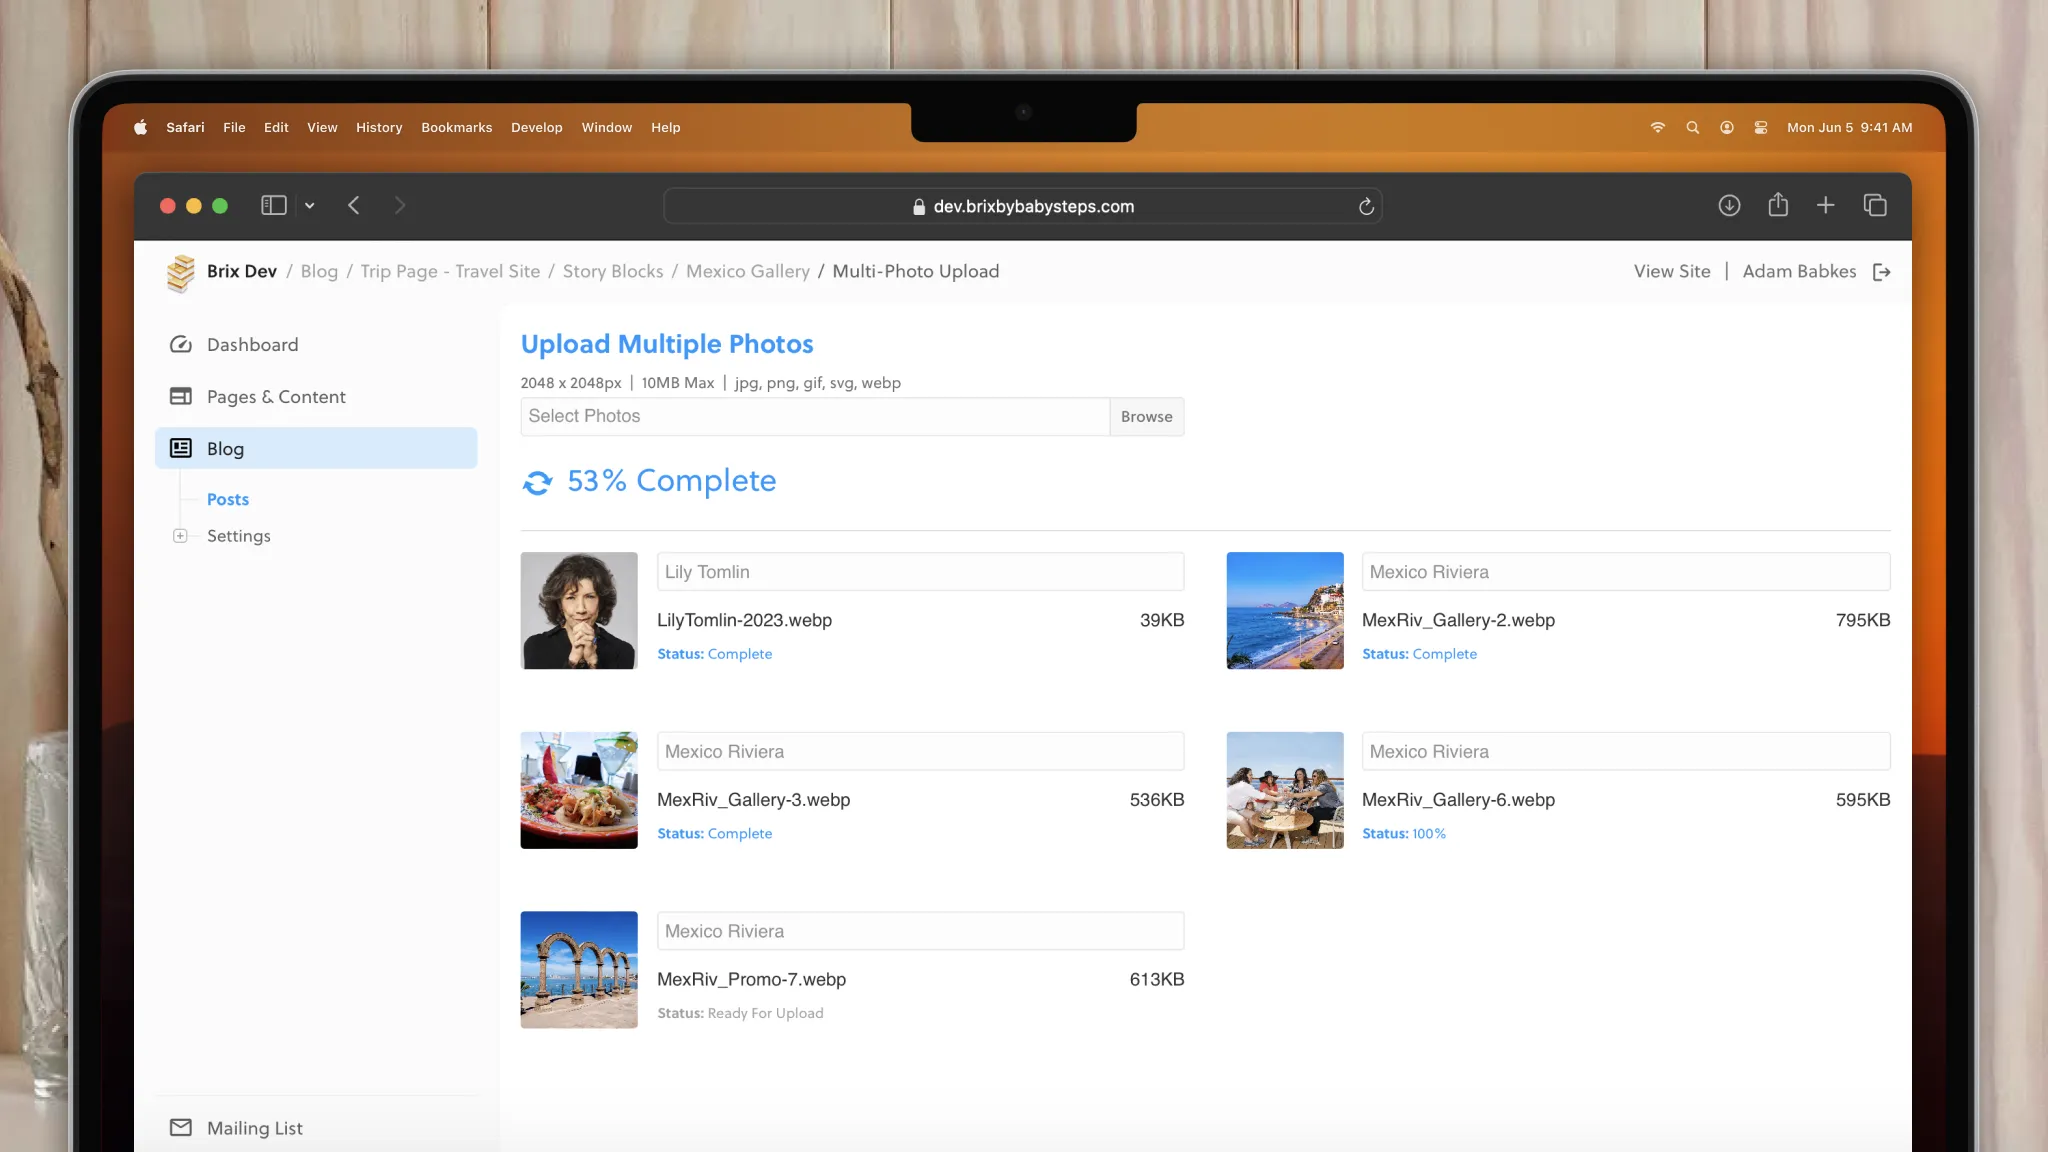Expand the Settings tree item
Screen dimensions: 2048x1152
[180, 536]
